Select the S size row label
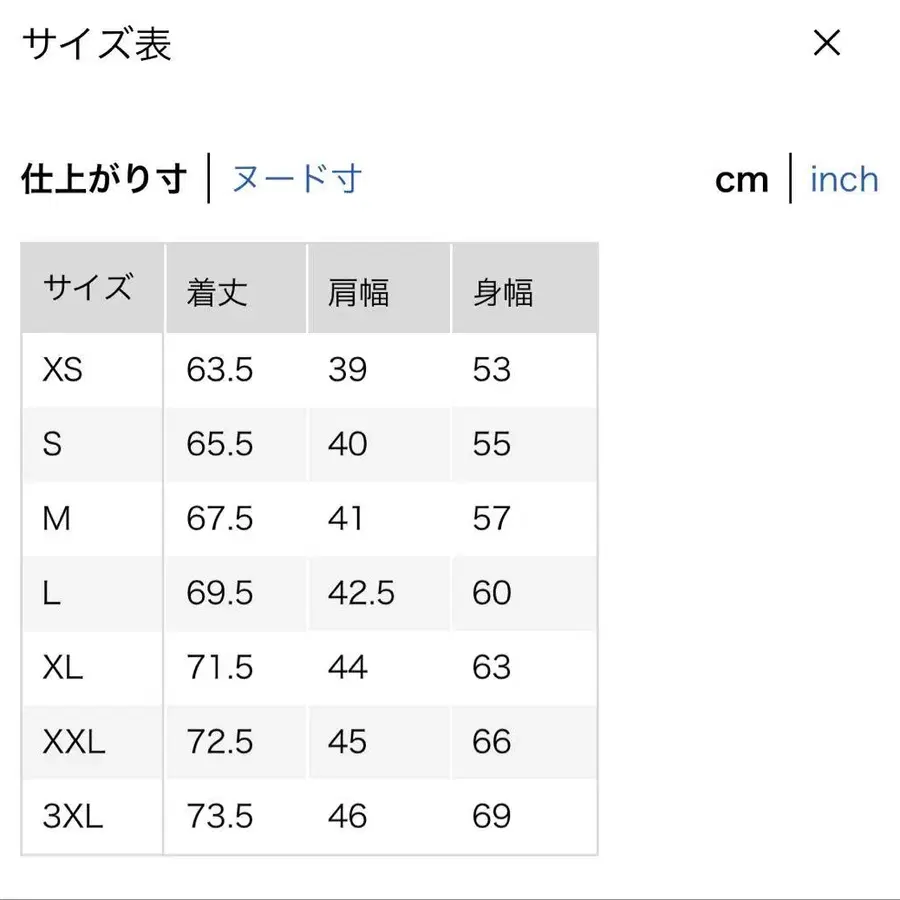900x900 pixels. pos(52,444)
